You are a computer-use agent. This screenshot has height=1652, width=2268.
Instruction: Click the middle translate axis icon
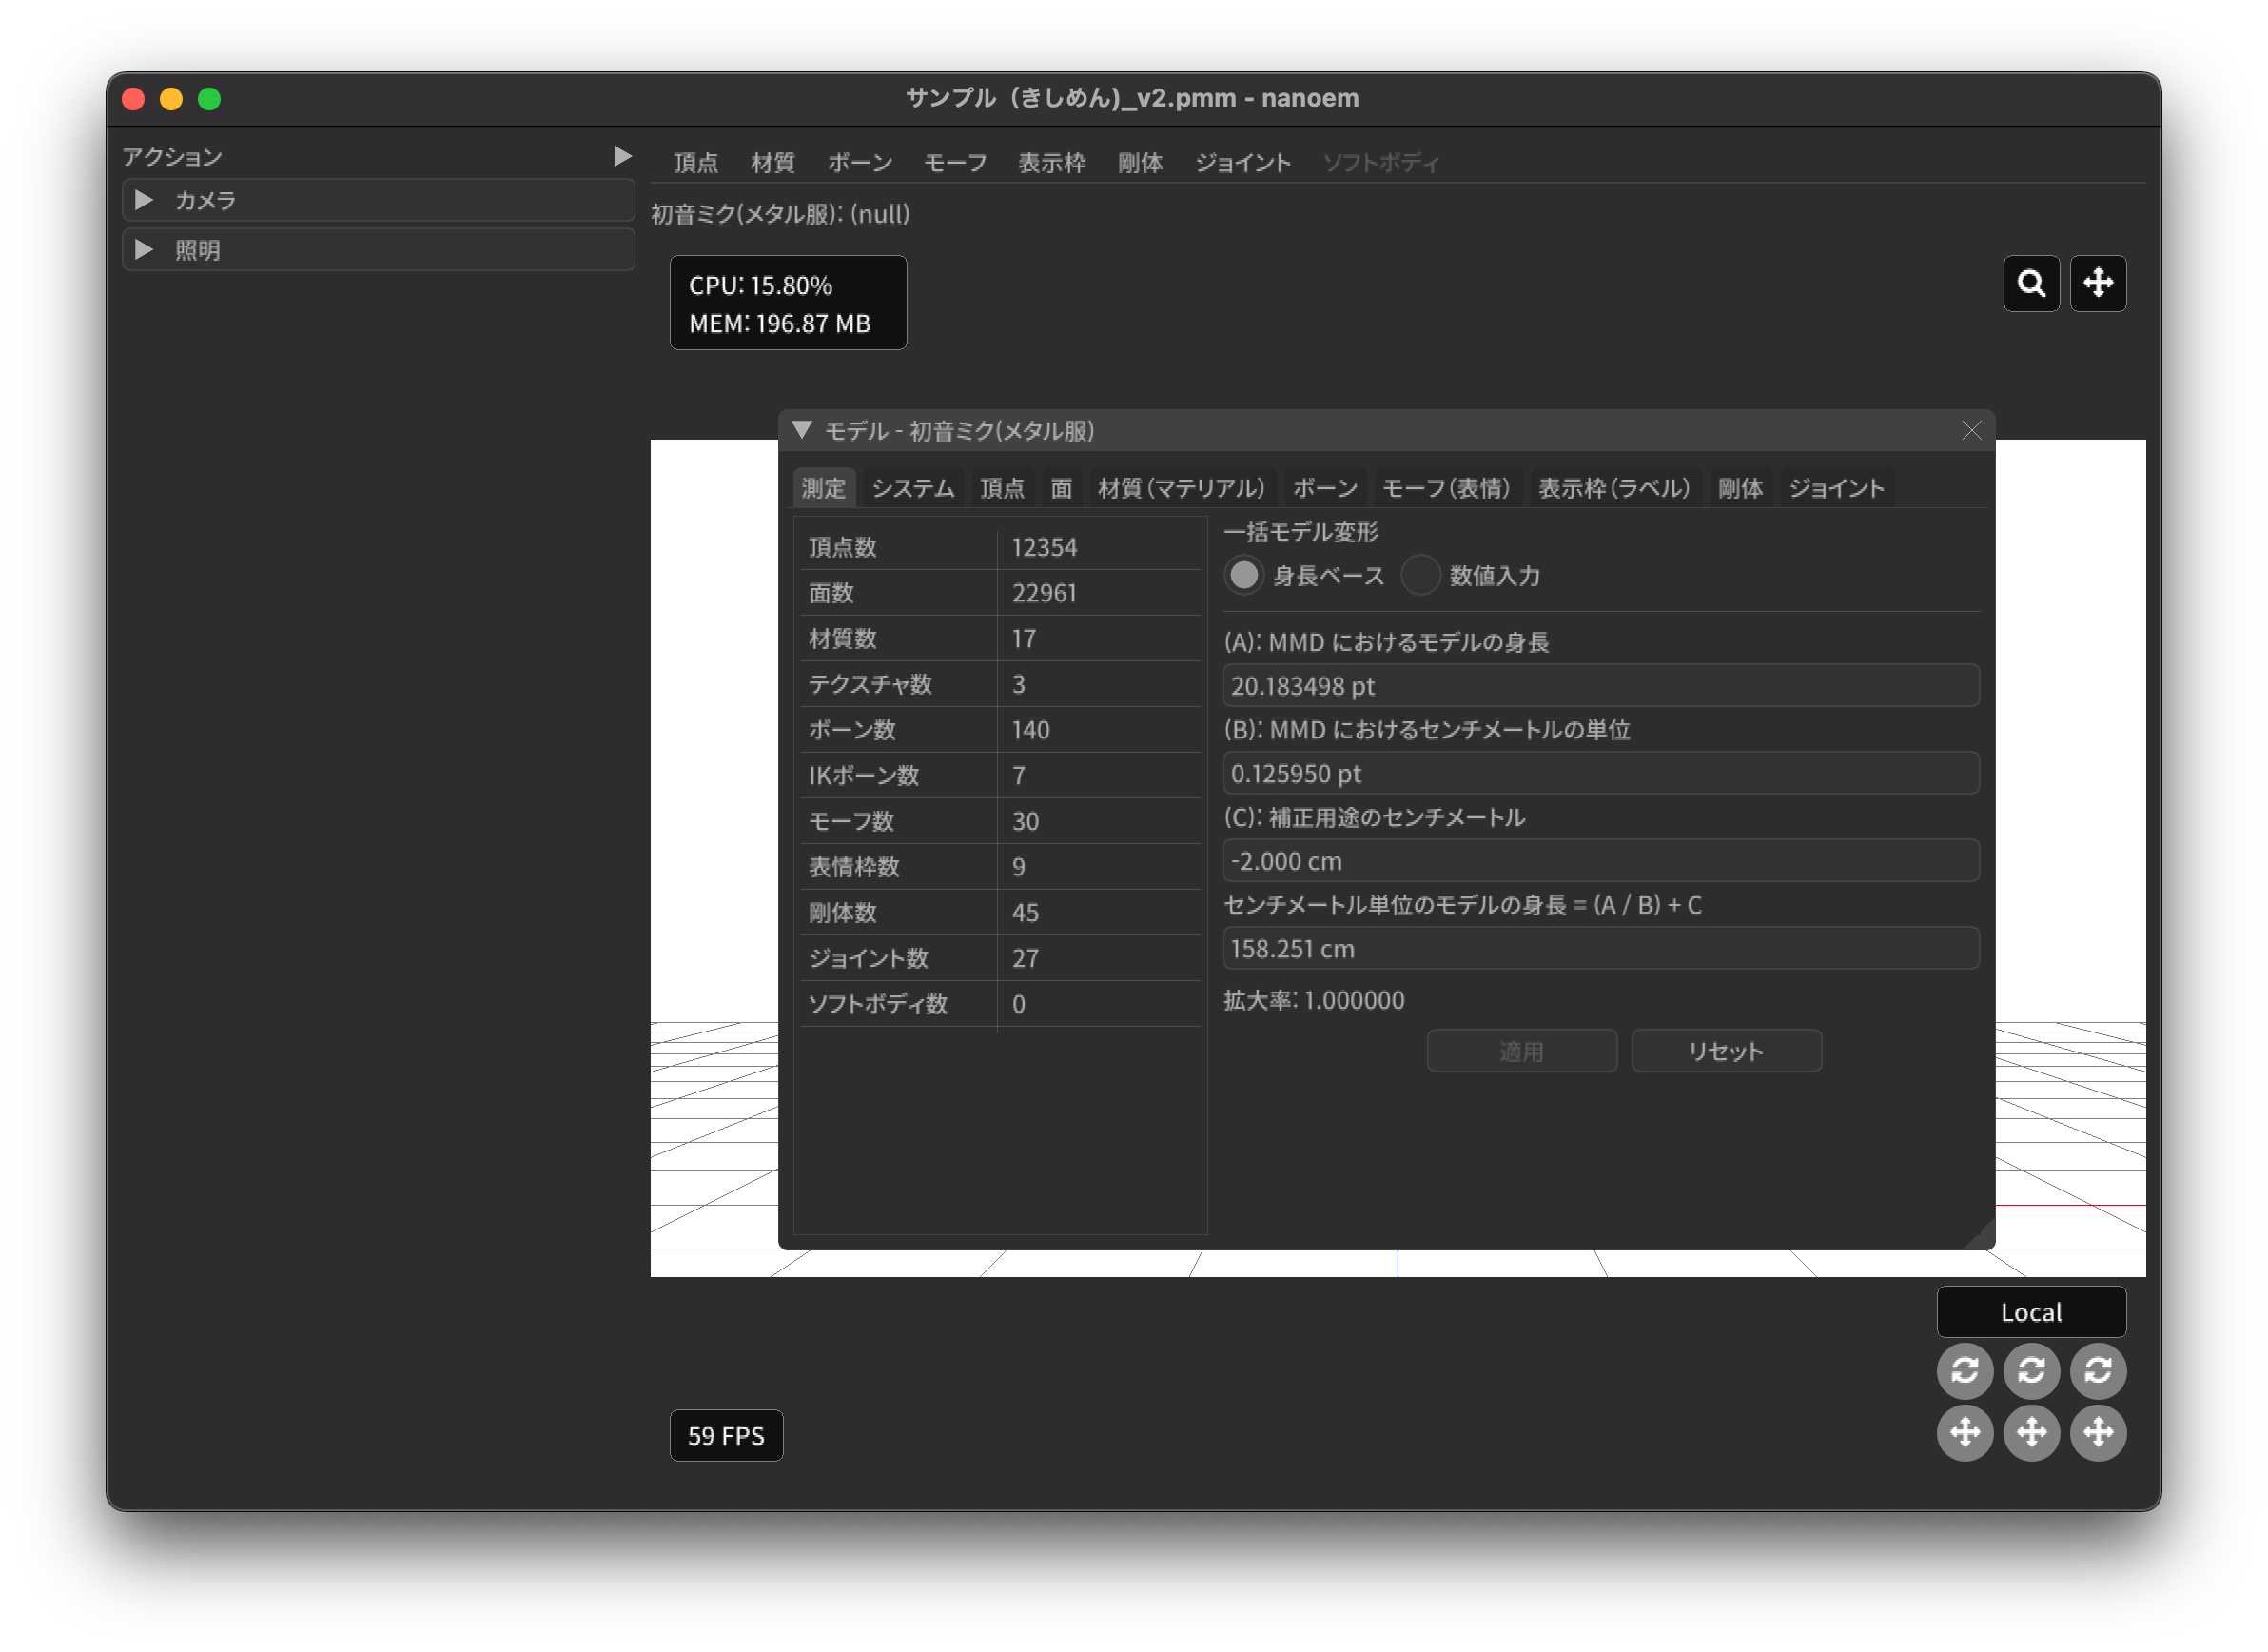(x=2031, y=1433)
